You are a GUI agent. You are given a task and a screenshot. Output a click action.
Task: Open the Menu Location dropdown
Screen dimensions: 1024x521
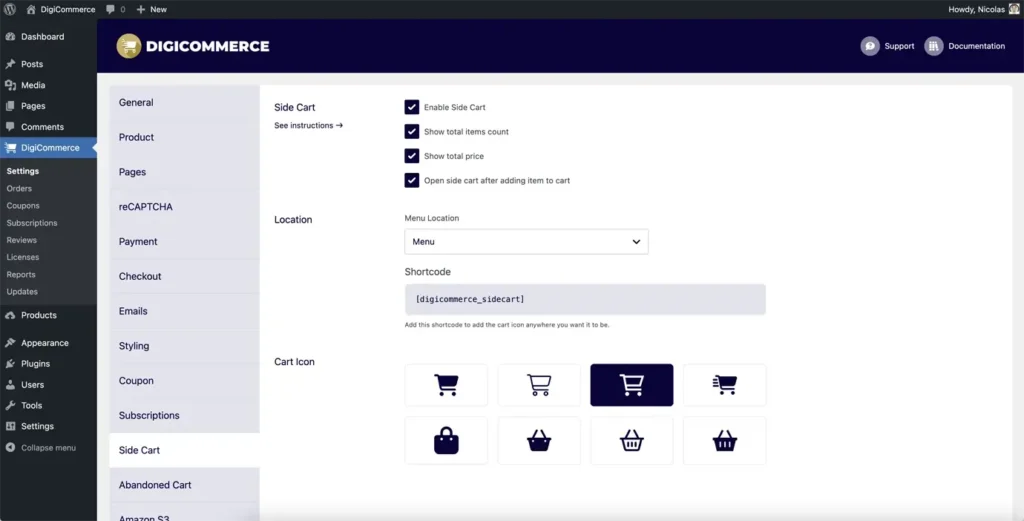[x=526, y=242]
